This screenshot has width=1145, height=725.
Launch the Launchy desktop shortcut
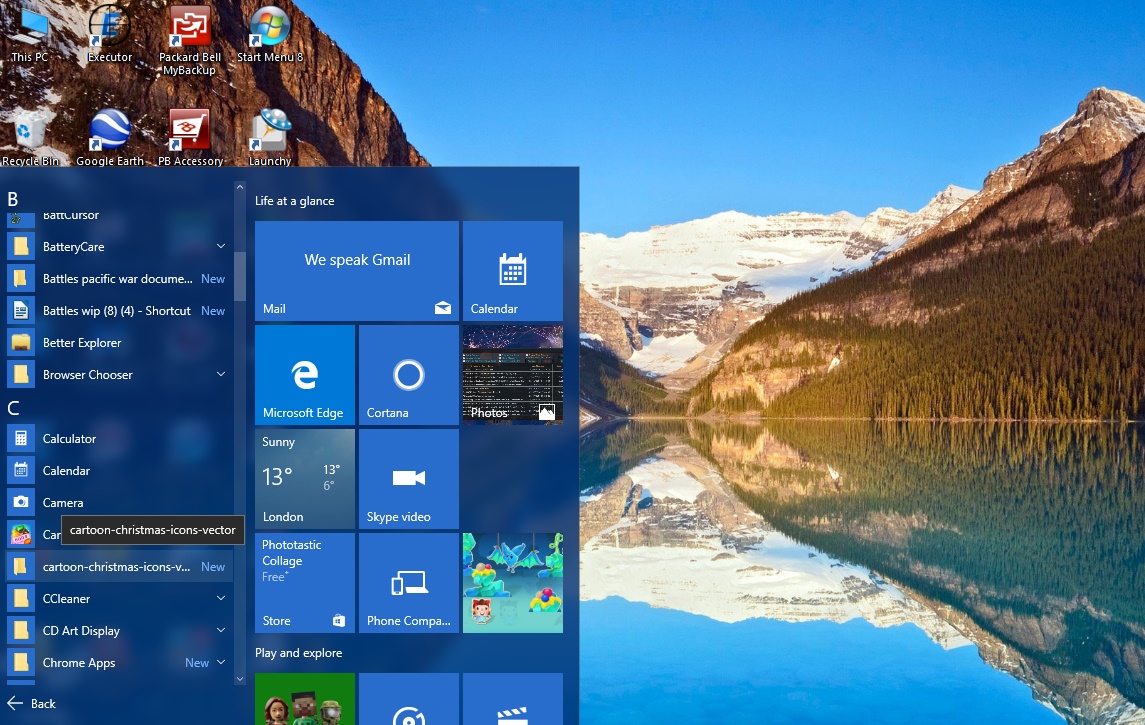269,137
